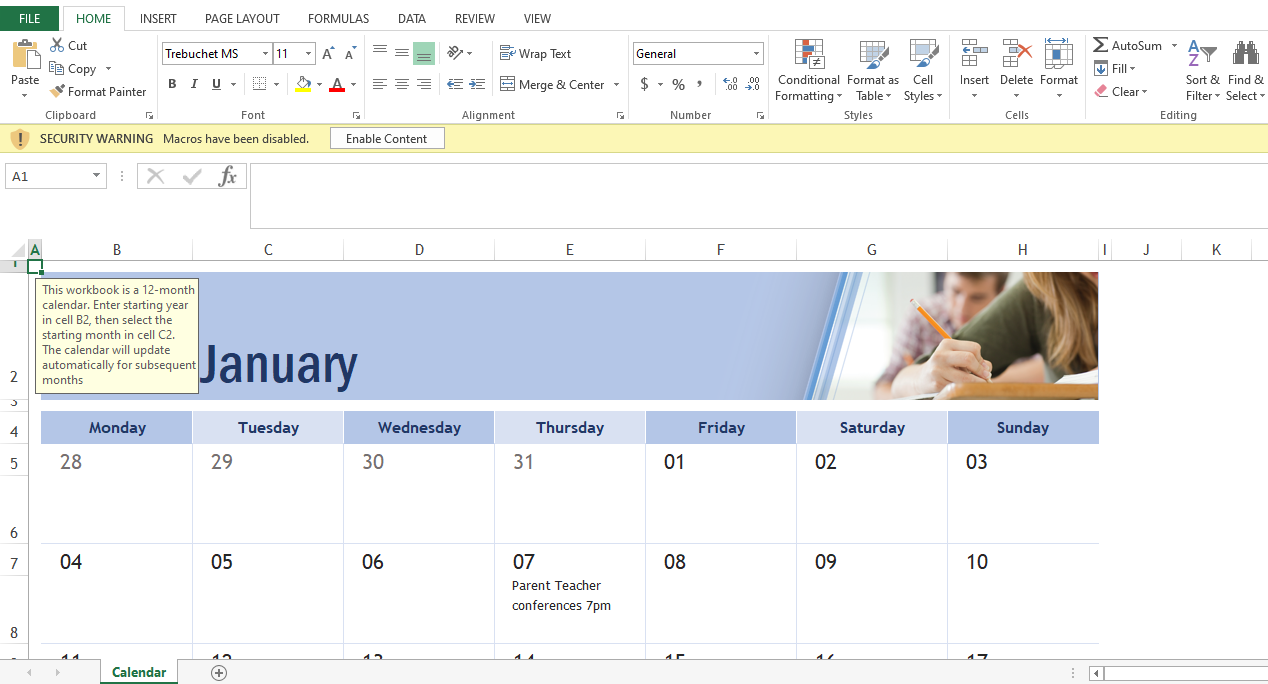Image resolution: width=1268 pixels, height=684 pixels.
Task: Expand the General number format dropdown
Action: (756, 54)
